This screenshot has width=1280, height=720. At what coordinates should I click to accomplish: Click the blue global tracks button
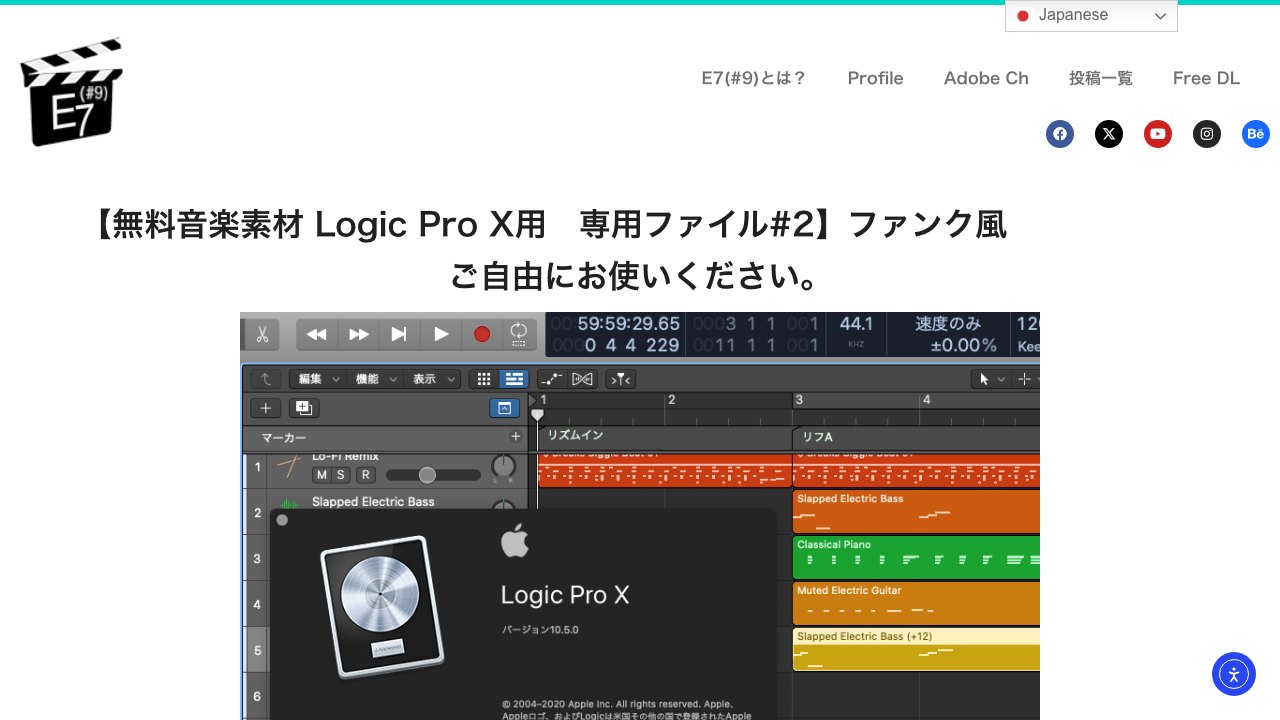[504, 408]
